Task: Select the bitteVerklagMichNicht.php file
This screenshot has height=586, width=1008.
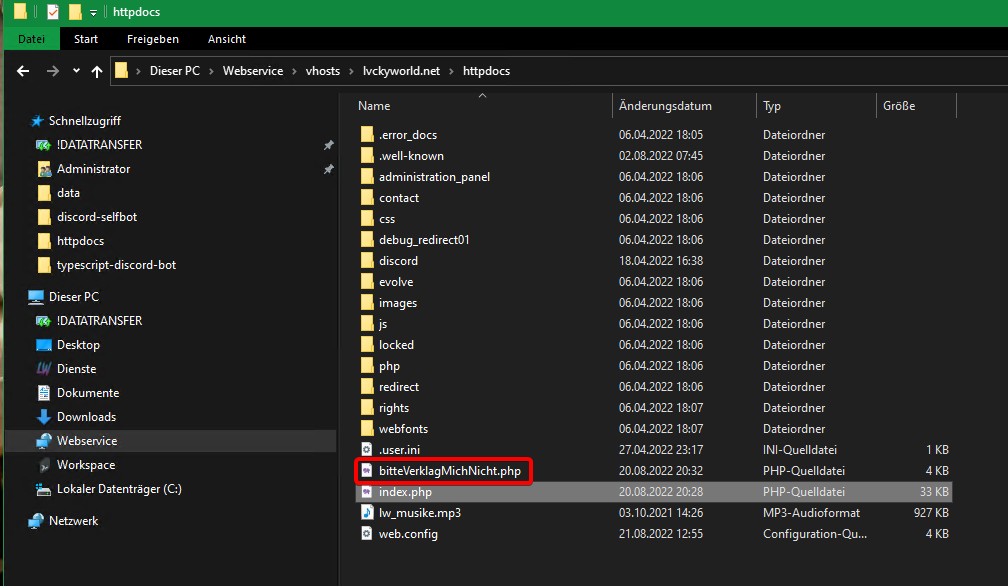Action: click(449, 471)
